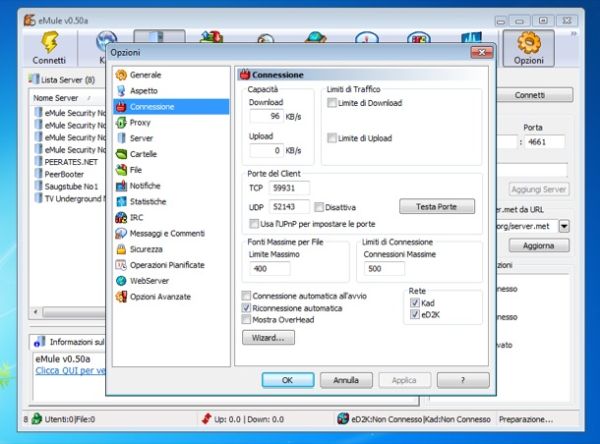
Task: Click the IRC icon in sidebar
Action: 121,217
